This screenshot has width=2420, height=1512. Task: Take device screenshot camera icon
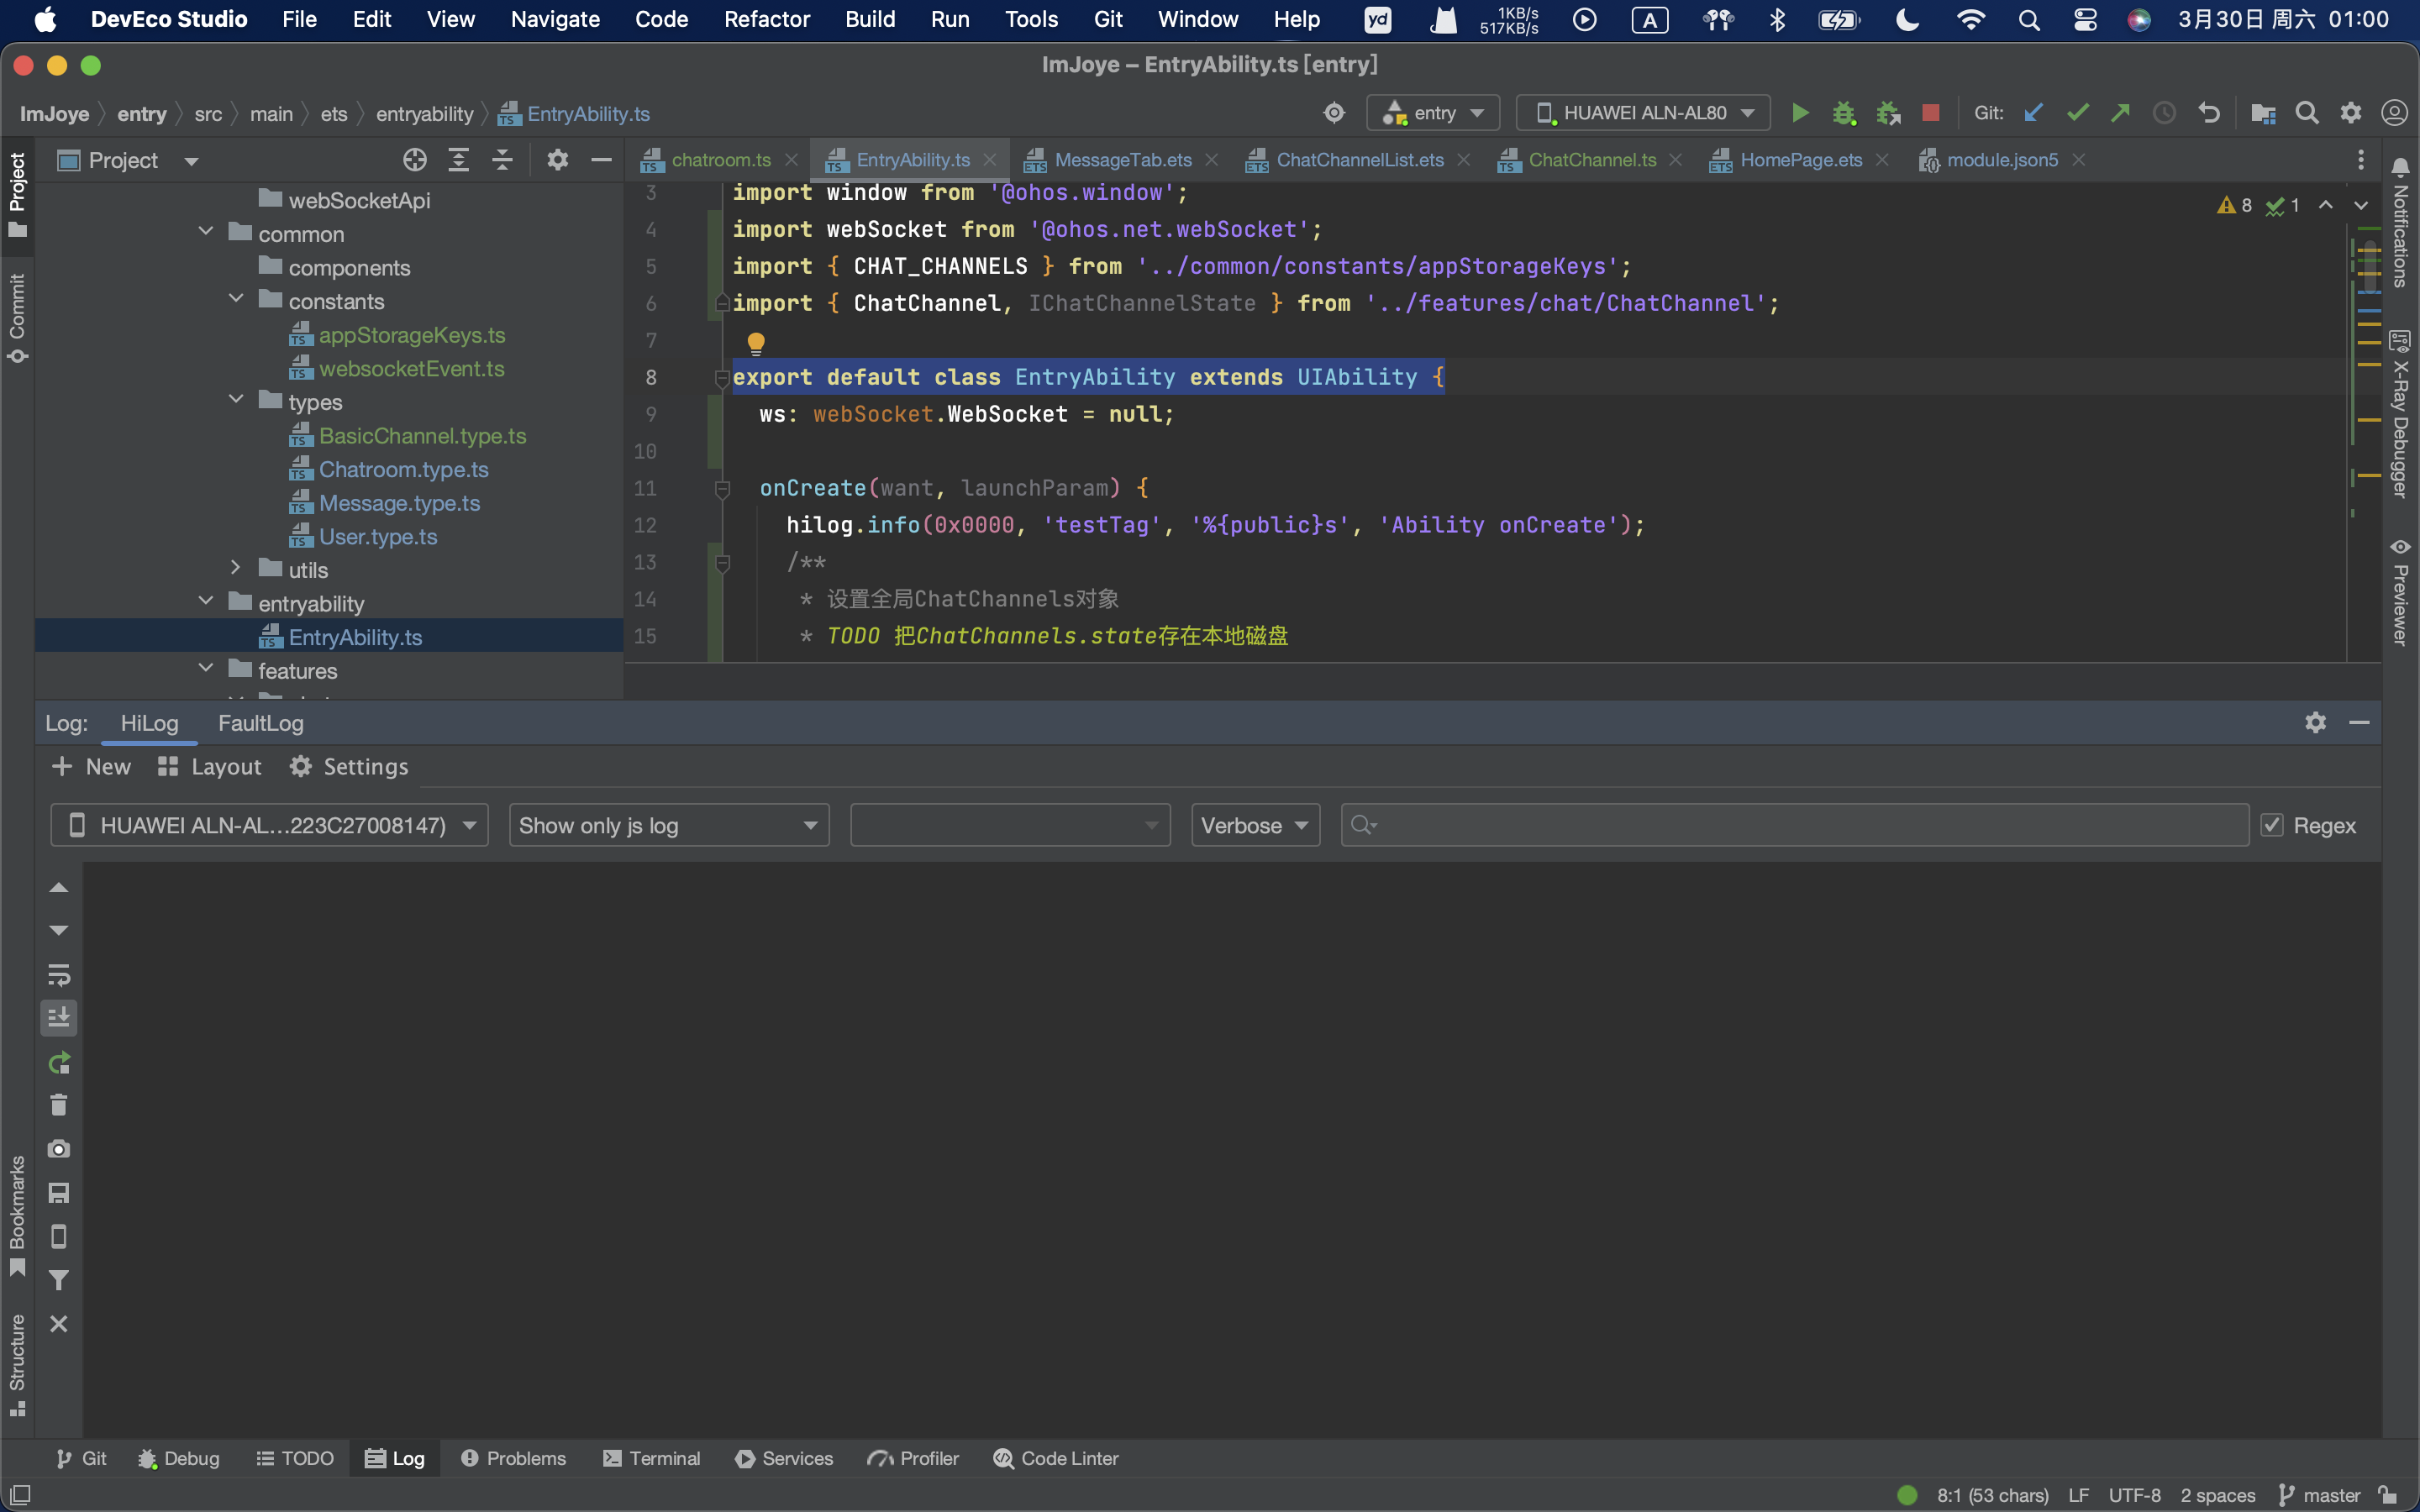(59, 1149)
